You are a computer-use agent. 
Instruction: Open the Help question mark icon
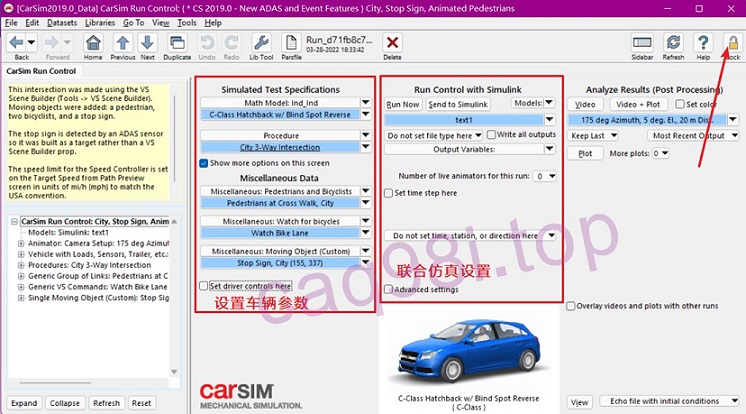click(x=703, y=43)
